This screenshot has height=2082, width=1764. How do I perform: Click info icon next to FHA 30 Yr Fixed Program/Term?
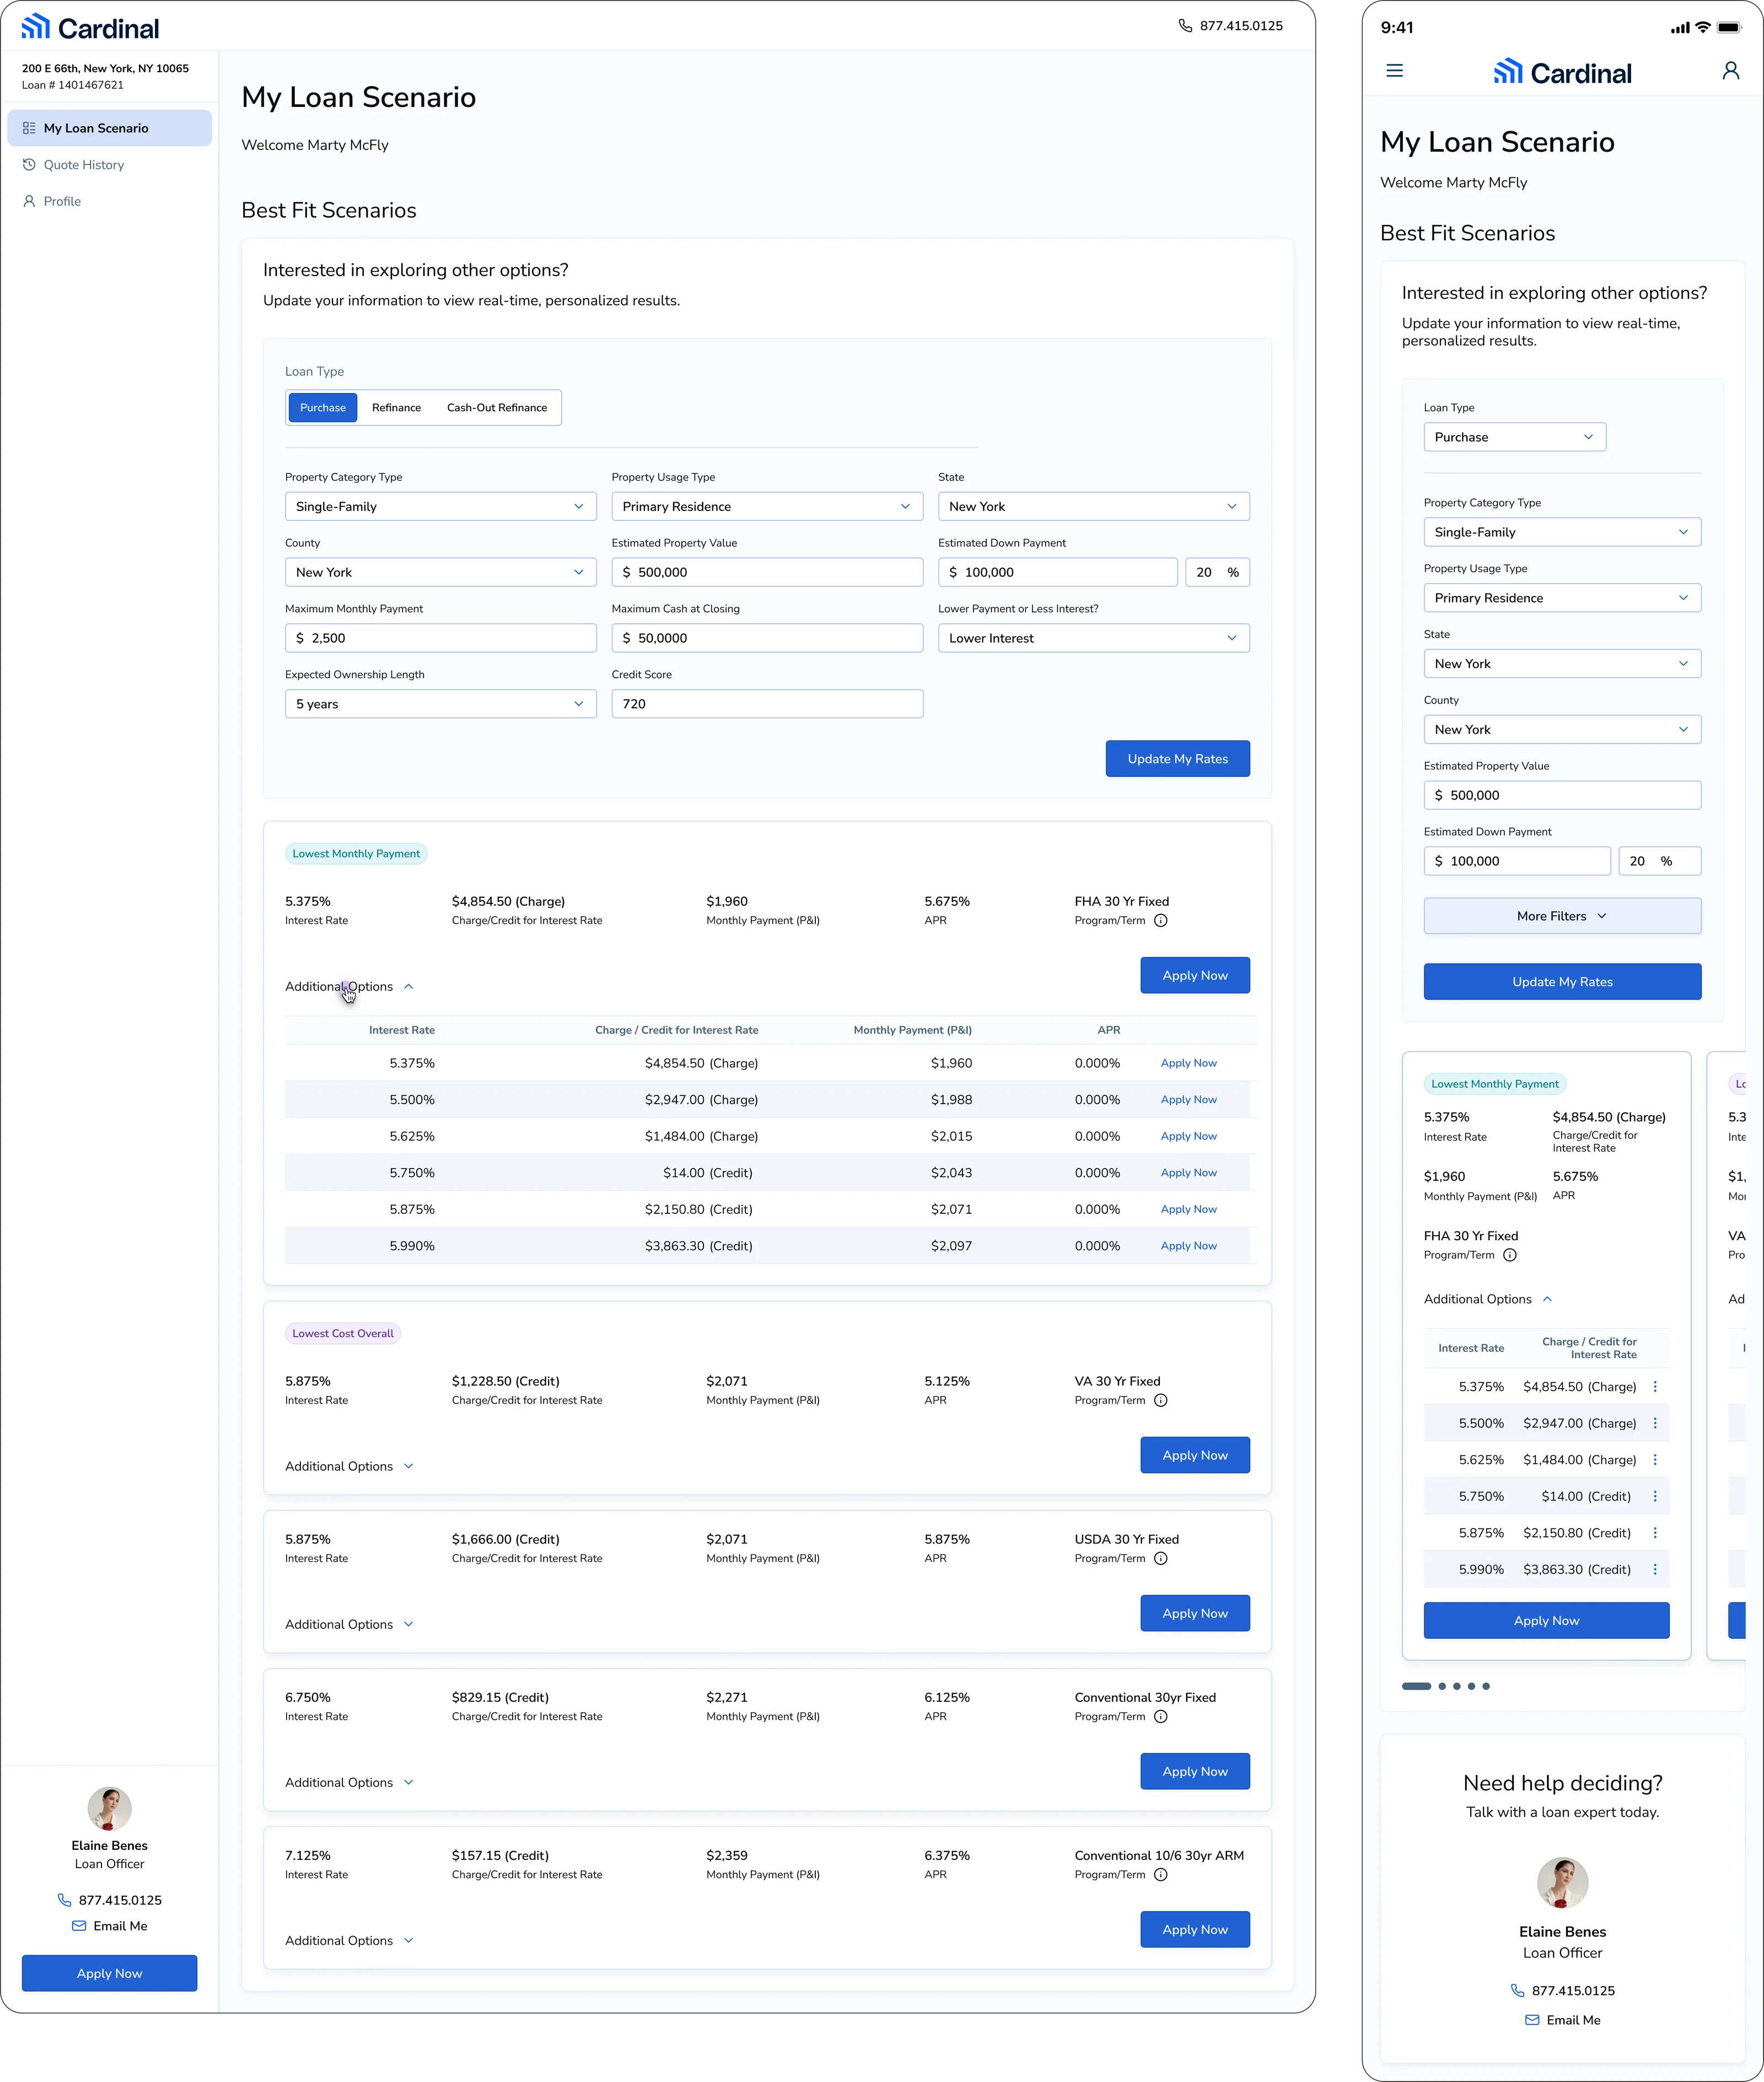coord(1160,921)
